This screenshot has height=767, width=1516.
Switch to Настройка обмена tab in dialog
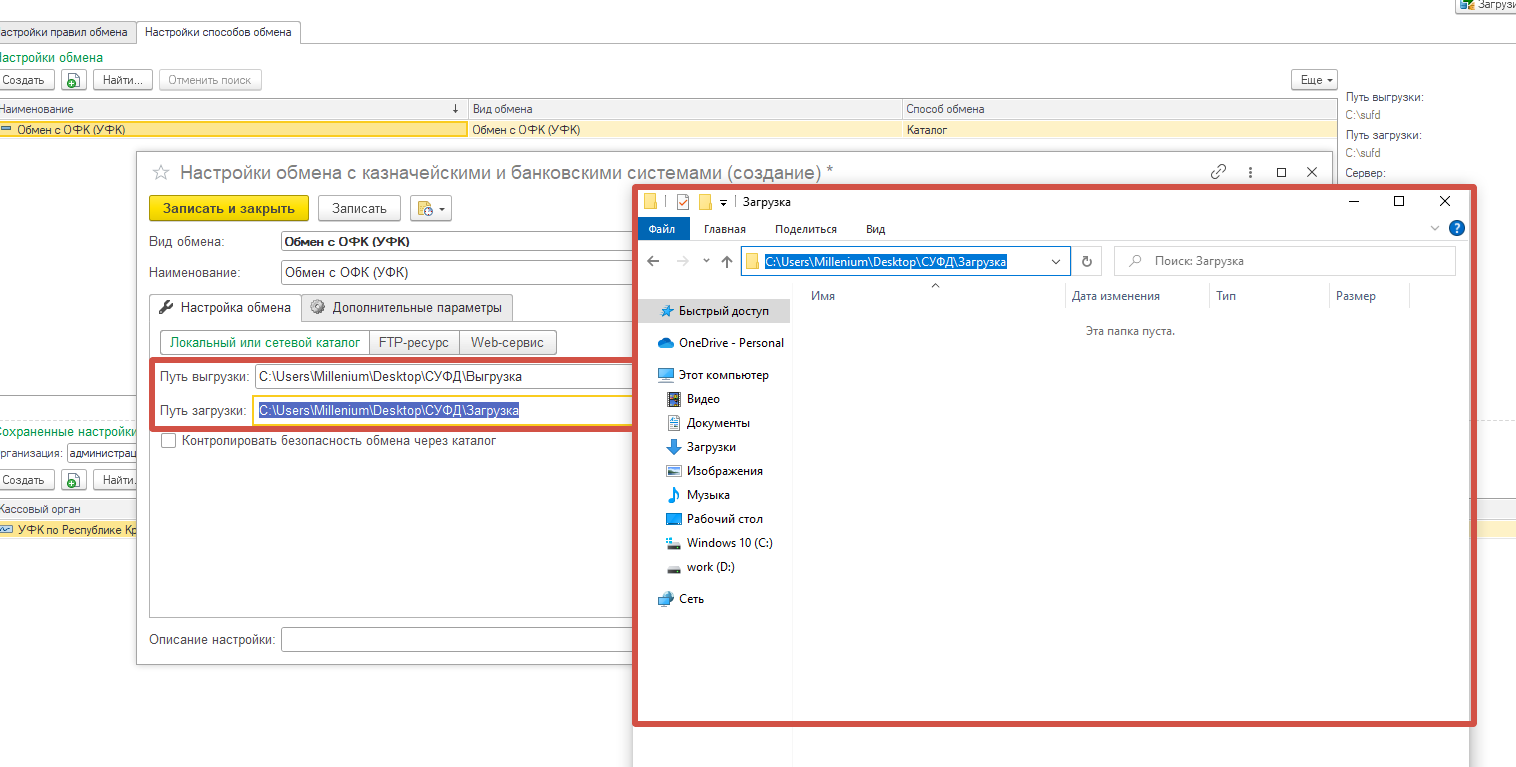(225, 307)
